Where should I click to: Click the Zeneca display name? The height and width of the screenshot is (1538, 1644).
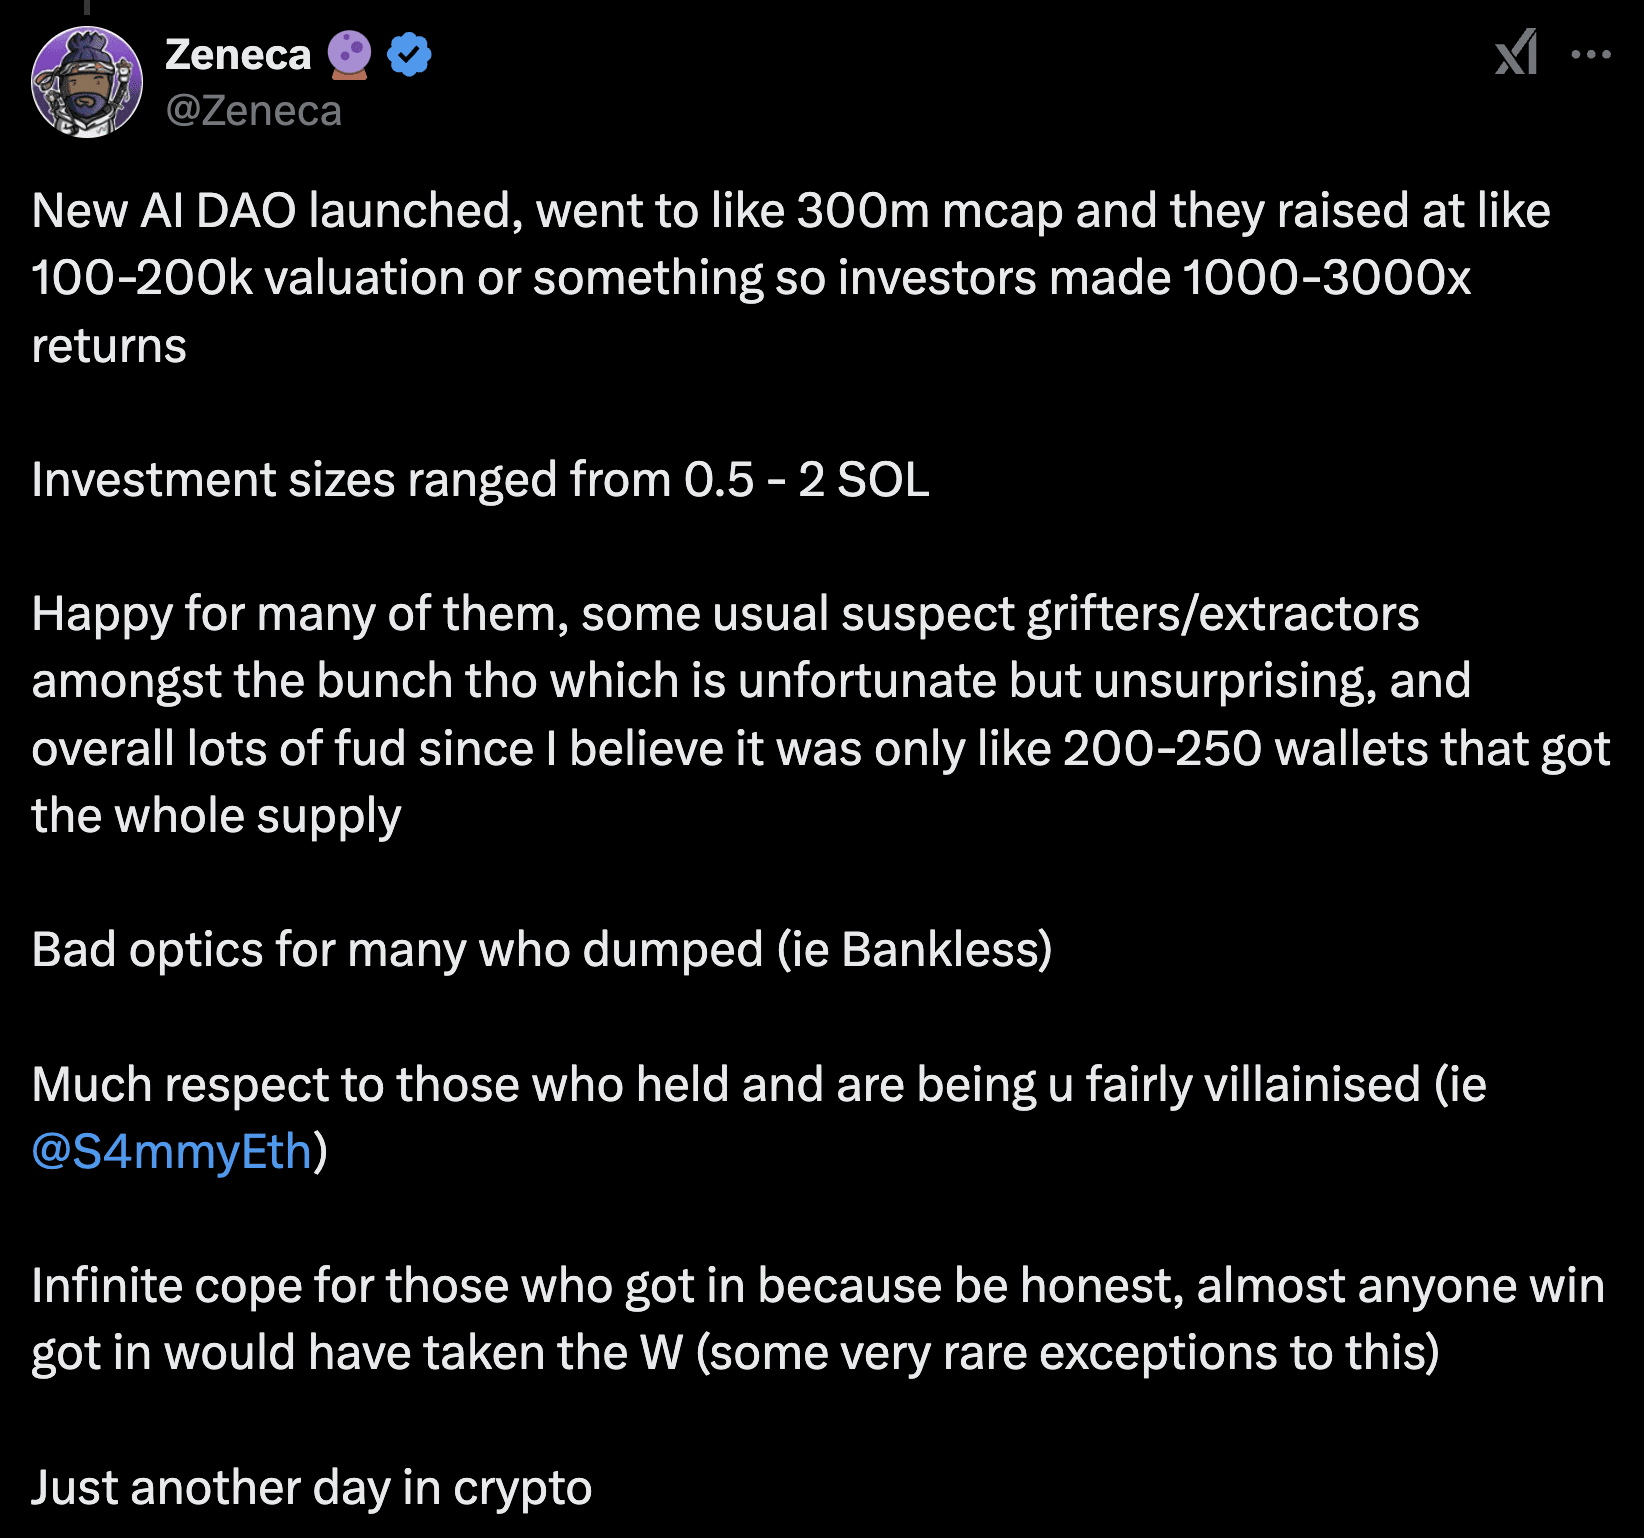pos(238,55)
